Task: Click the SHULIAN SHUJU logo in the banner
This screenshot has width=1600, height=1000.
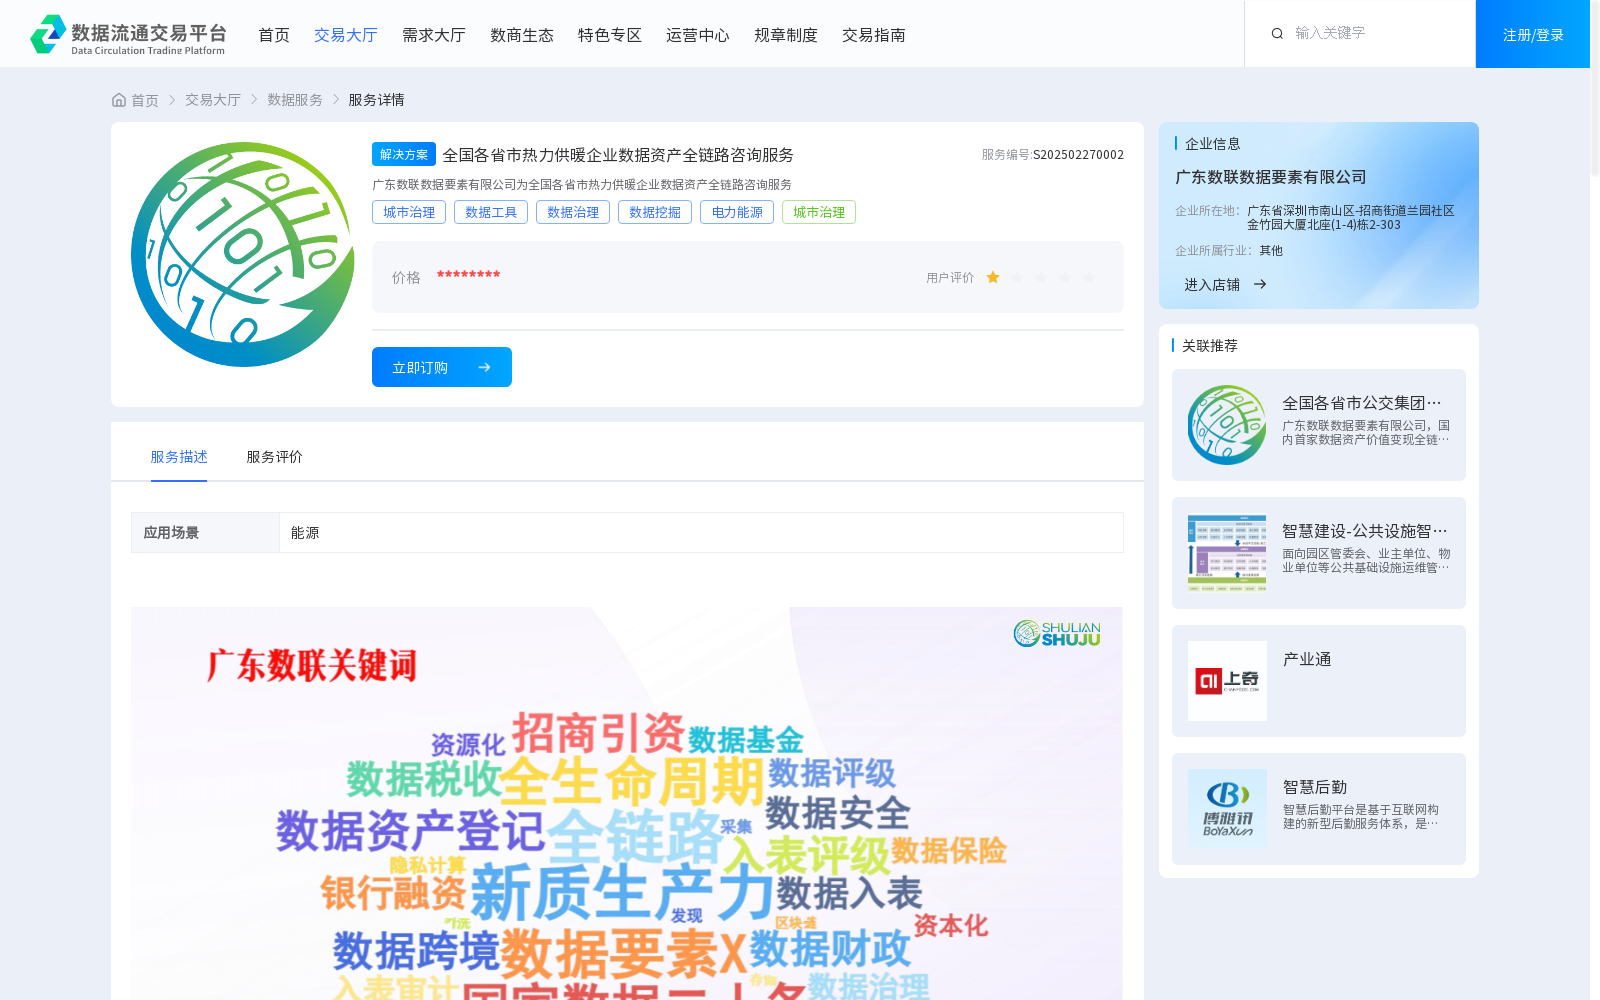Action: coord(1057,633)
